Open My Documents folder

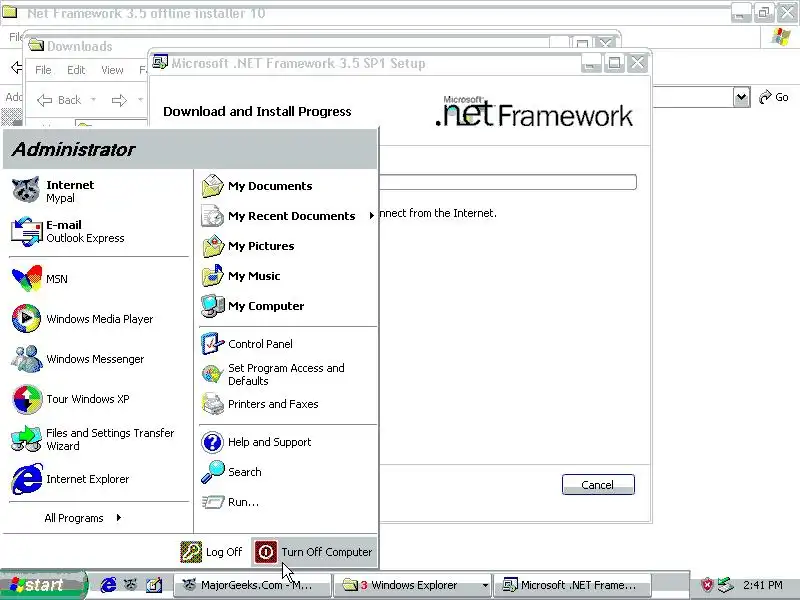pyautogui.click(x=288, y=186)
